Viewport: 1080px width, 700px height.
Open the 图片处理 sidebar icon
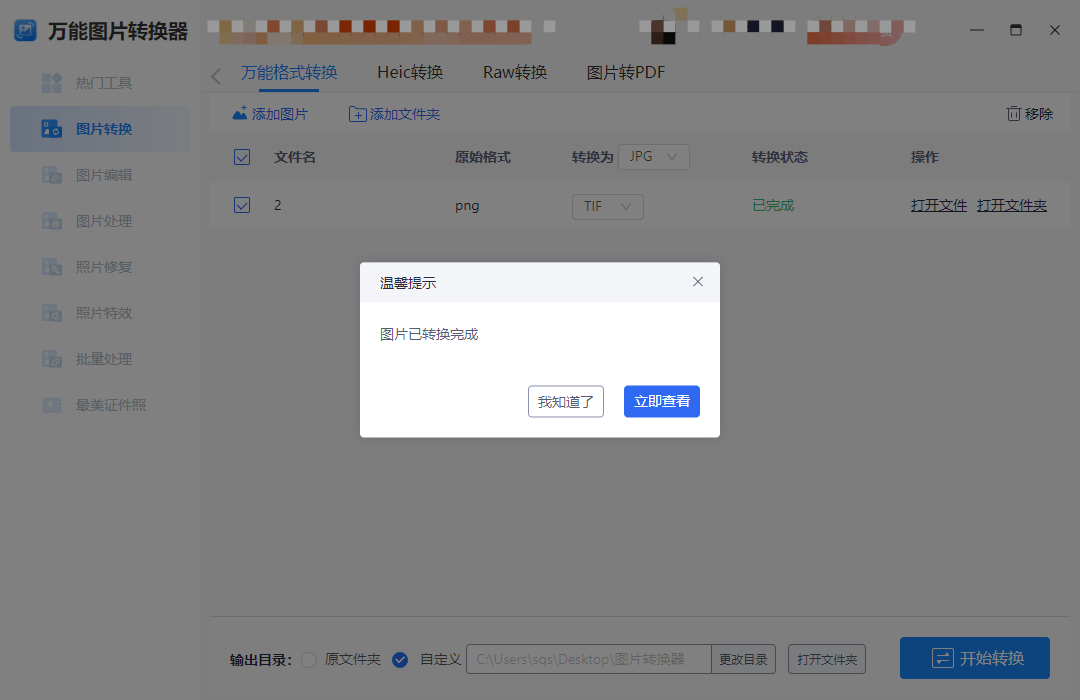(52, 221)
